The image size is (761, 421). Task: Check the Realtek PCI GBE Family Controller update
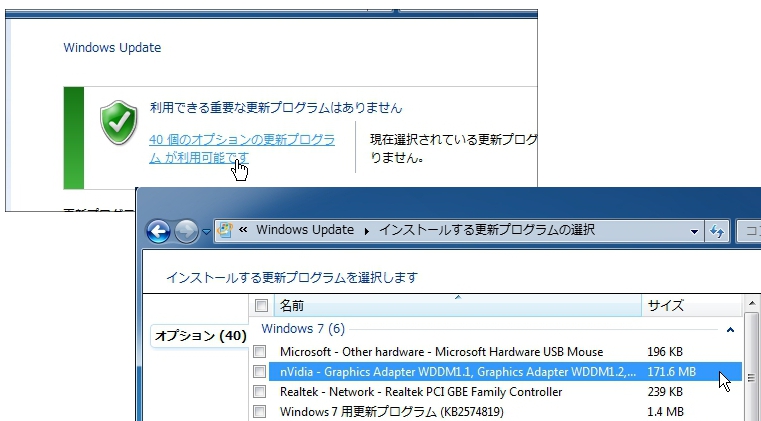[x=260, y=391]
